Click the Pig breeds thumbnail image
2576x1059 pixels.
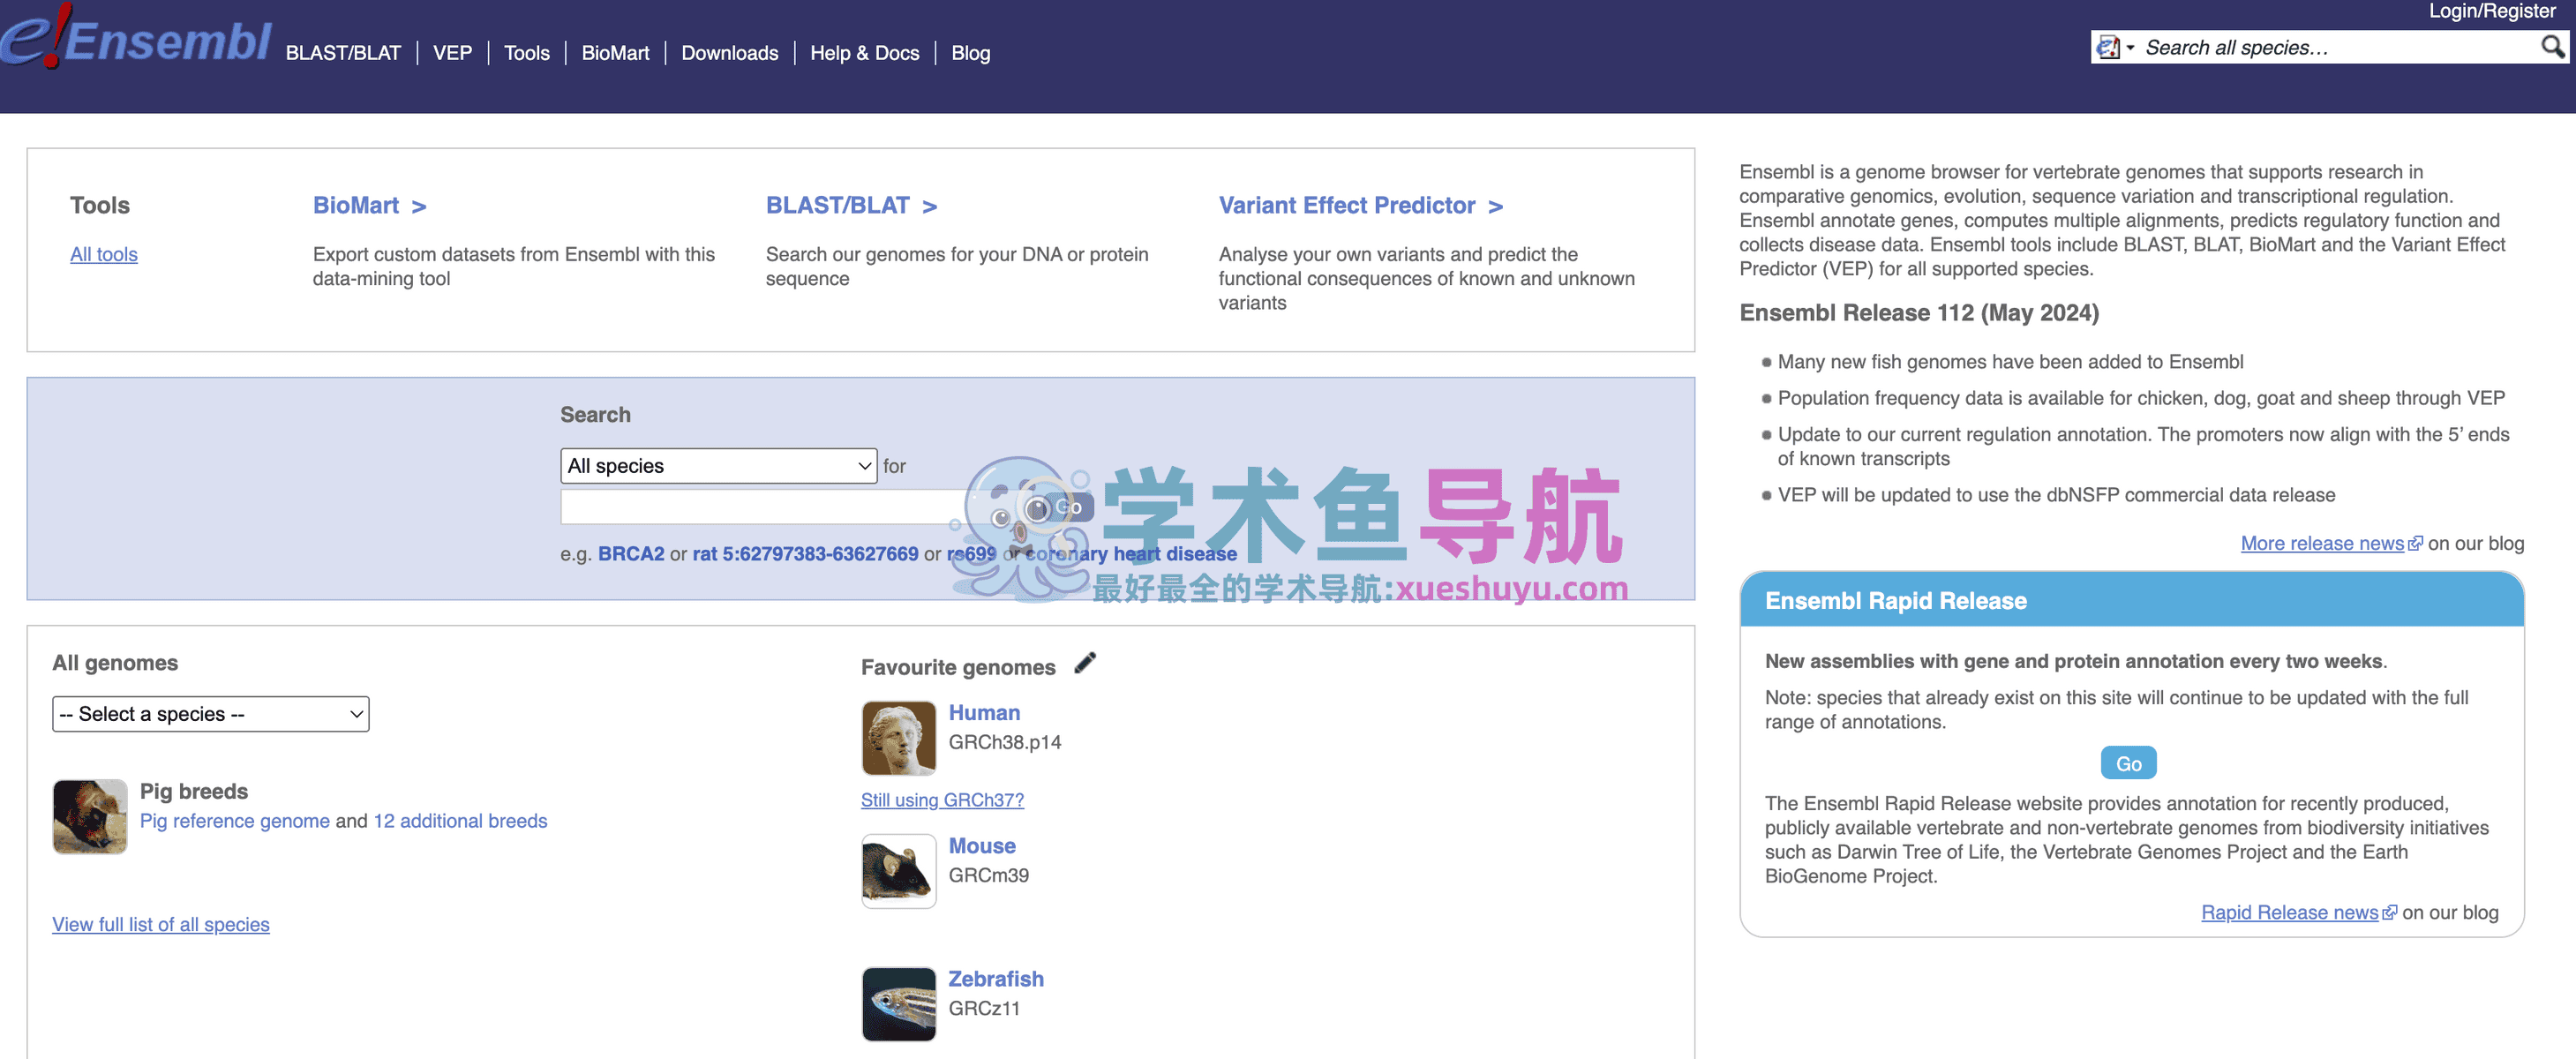[x=90, y=816]
